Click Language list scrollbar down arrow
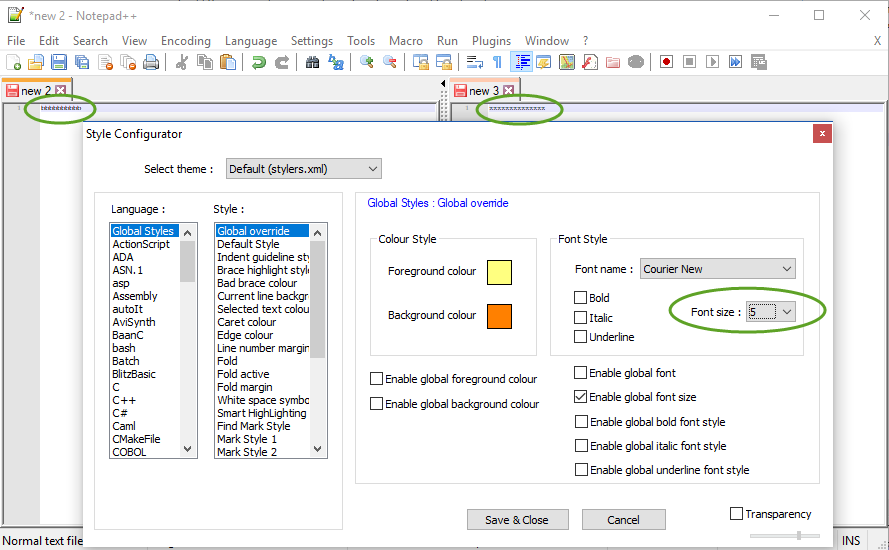Screen dimensions: 889x550 click(188, 449)
